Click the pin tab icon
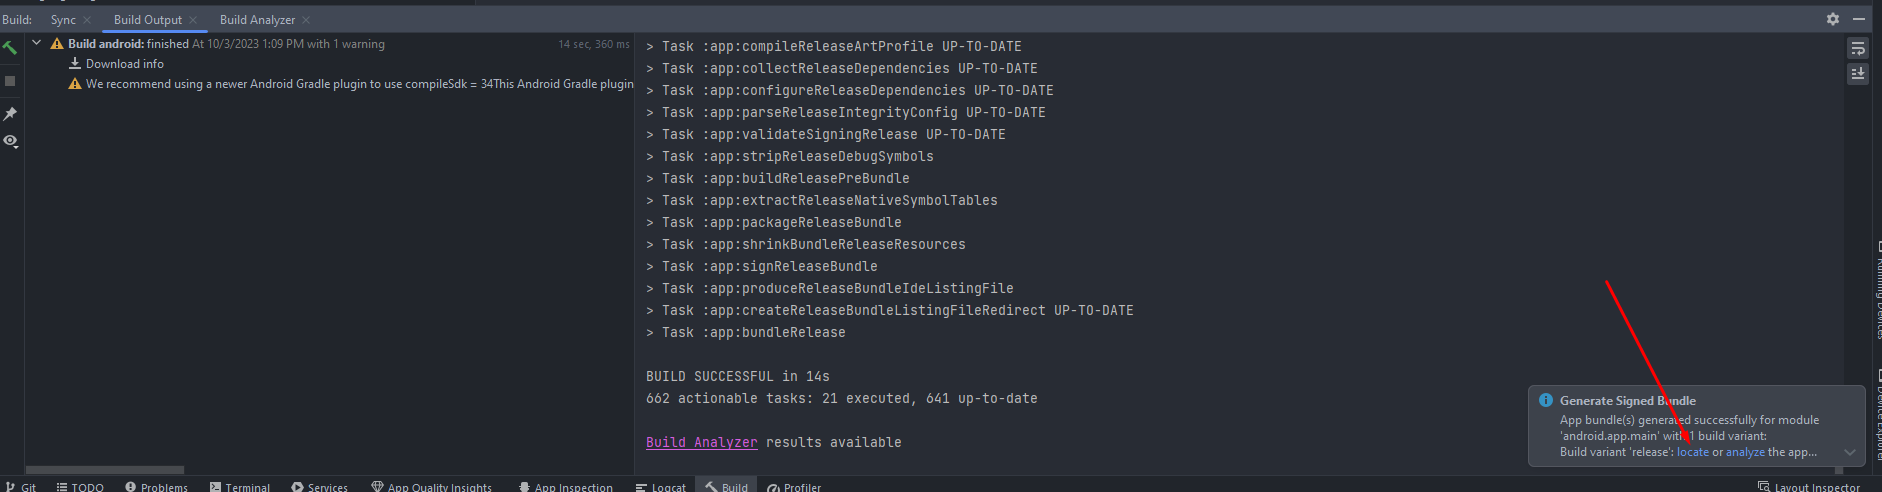The image size is (1882, 492). click(10, 114)
